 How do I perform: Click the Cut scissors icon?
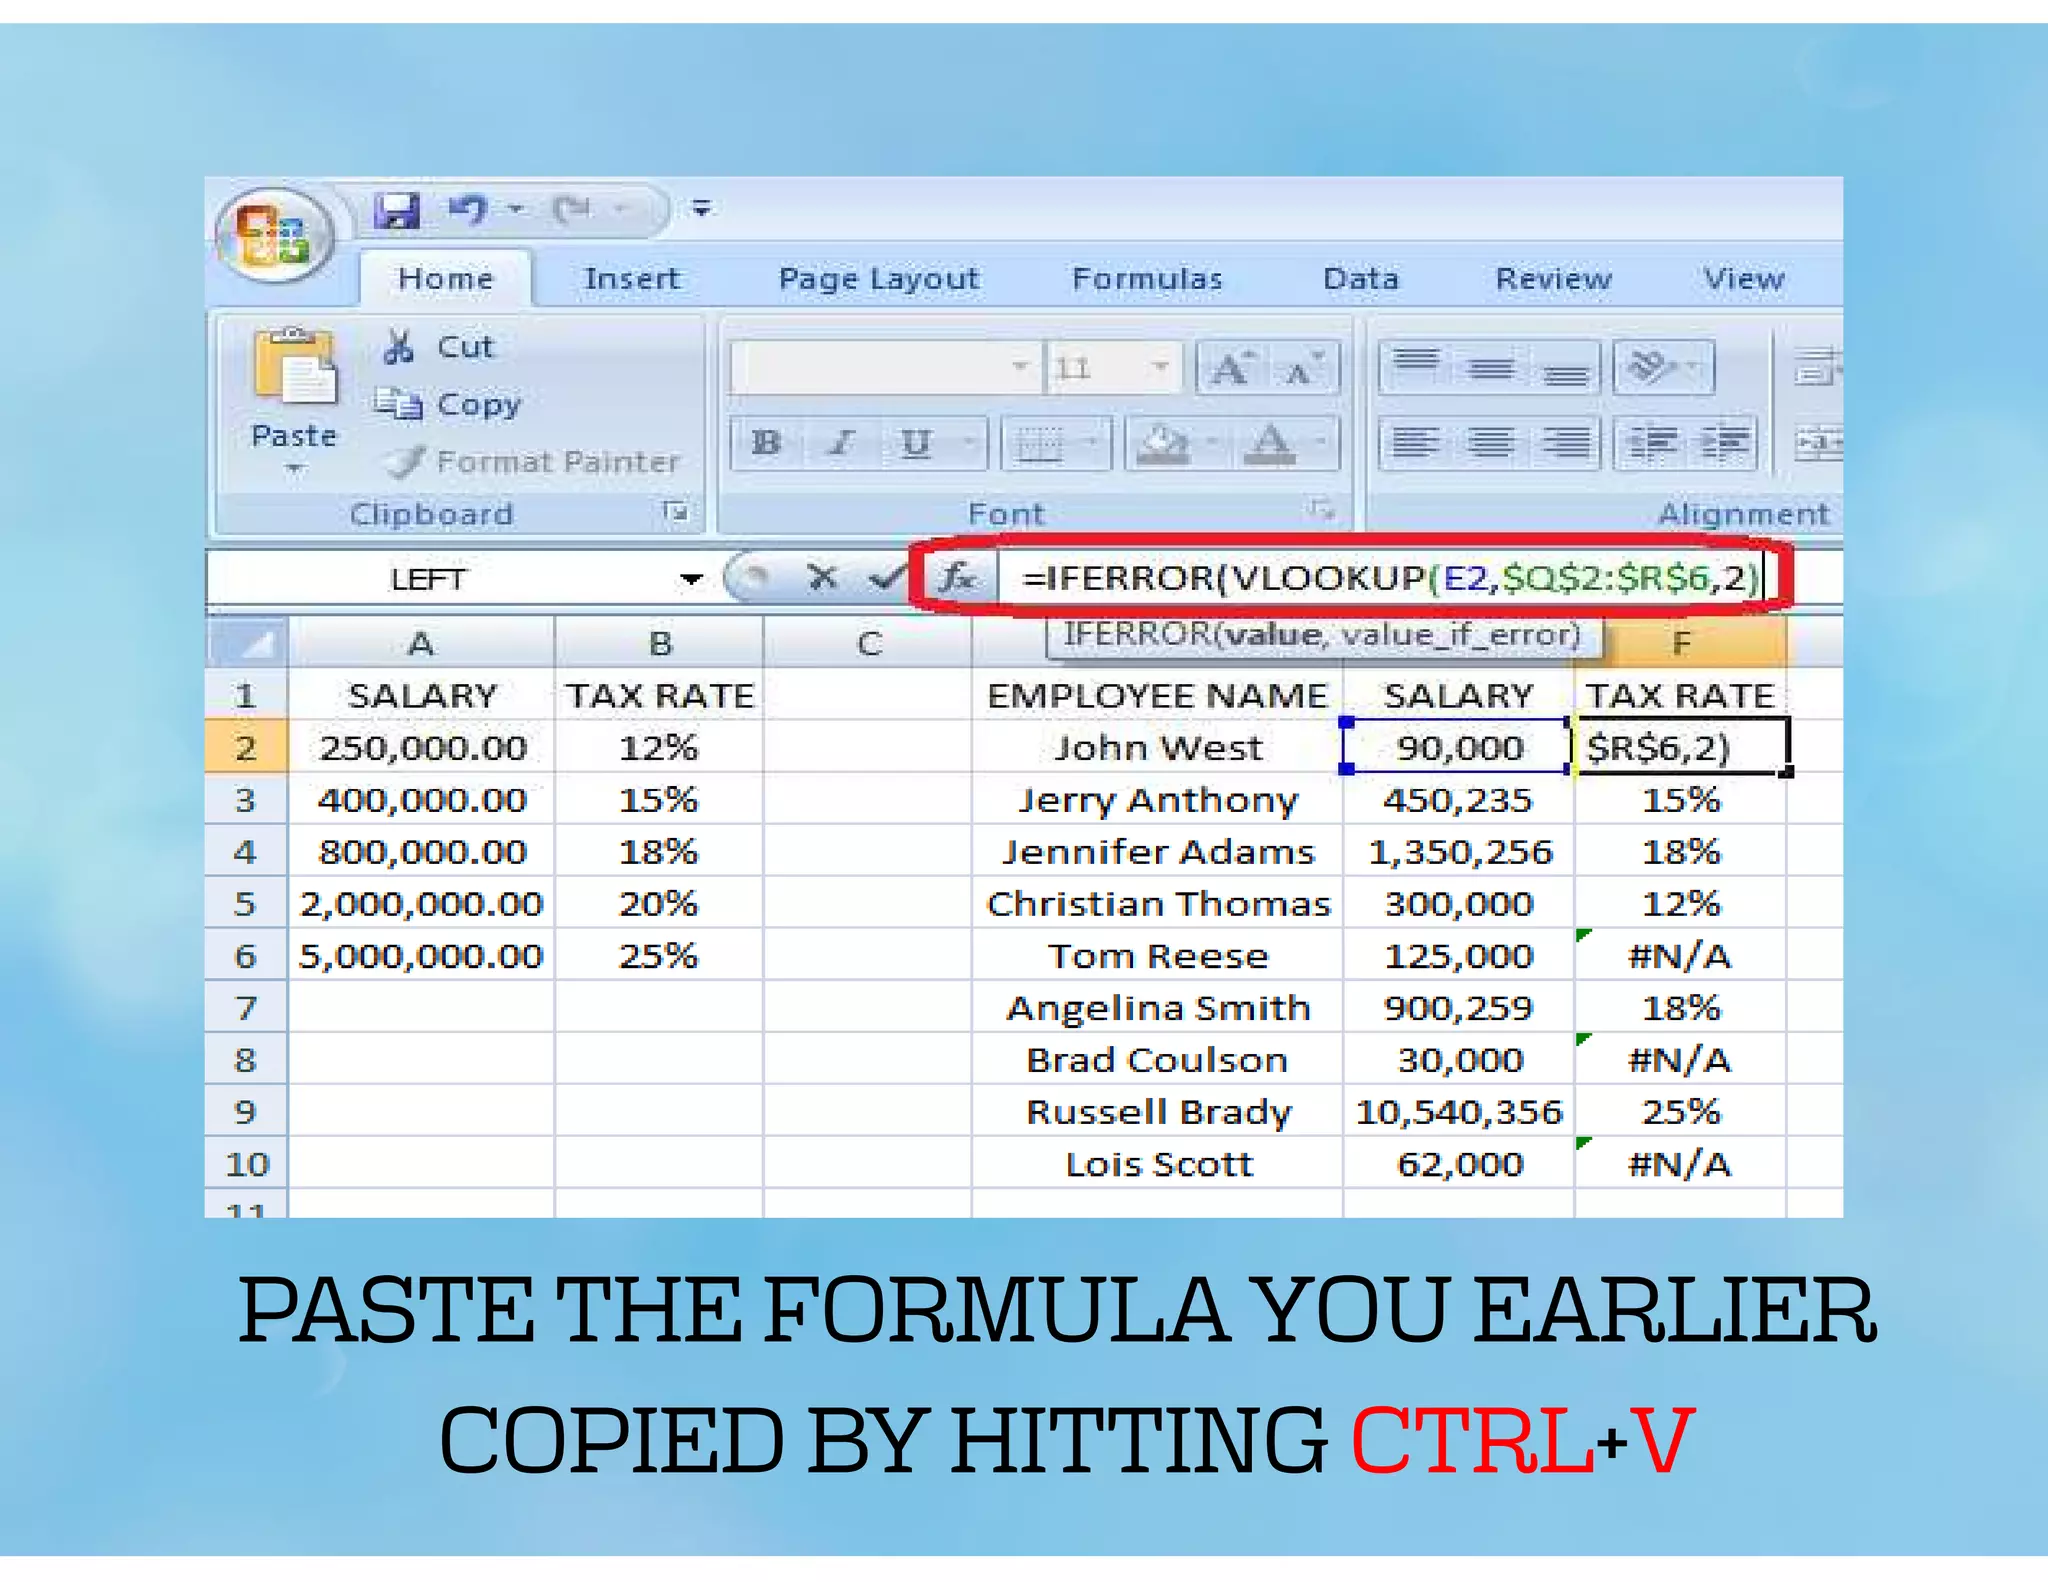[x=399, y=347]
